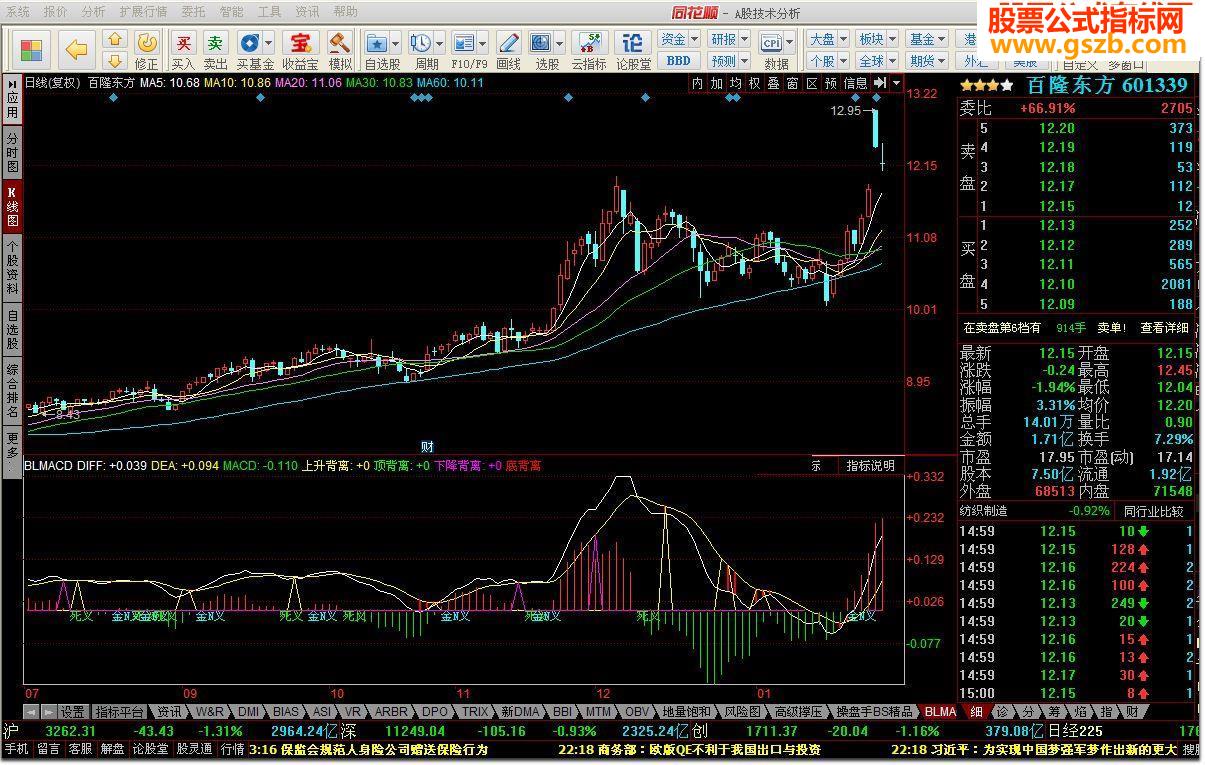Open the 扩展行情 menu

[143, 12]
